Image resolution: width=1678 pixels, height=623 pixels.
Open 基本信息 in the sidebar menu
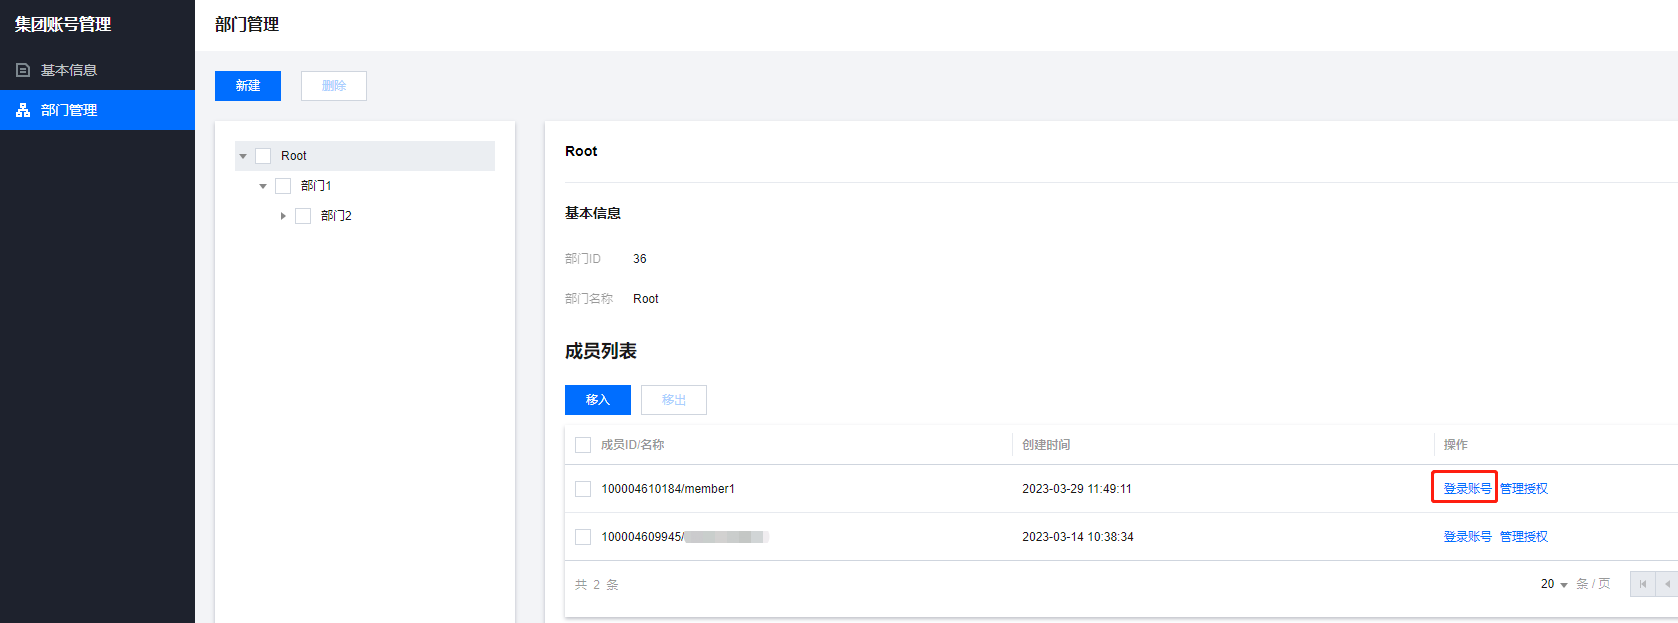pos(68,70)
